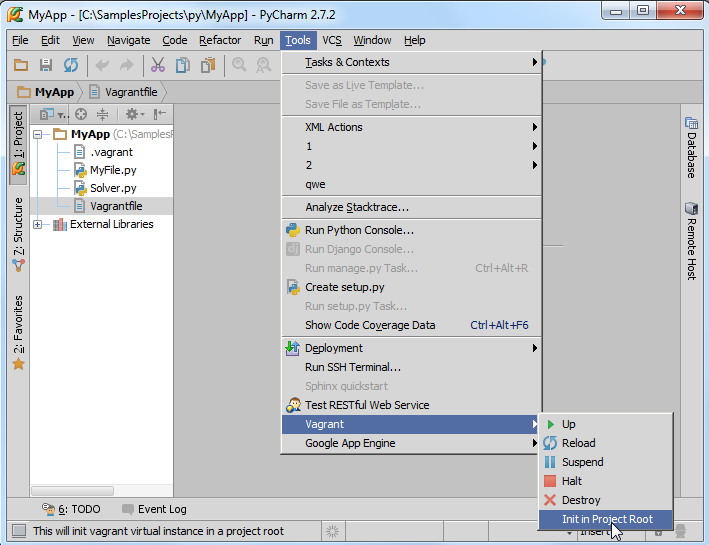The image size is (709, 545).
Task: Select Suspend in Vagrant submenu
Action: pyautogui.click(x=605, y=462)
